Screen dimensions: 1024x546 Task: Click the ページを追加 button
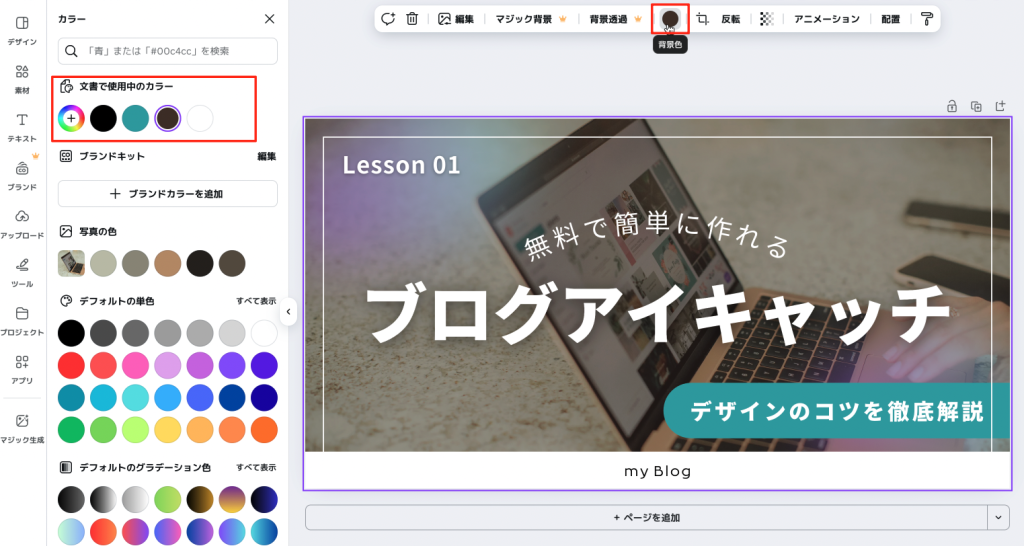point(646,517)
